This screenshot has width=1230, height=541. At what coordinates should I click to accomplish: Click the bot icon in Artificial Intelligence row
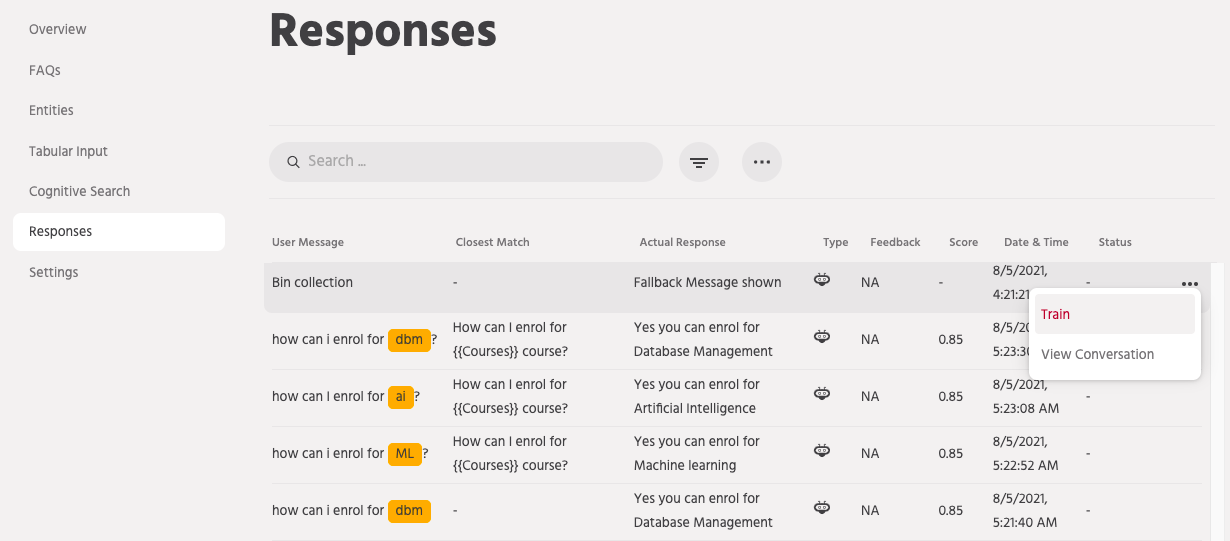point(822,395)
